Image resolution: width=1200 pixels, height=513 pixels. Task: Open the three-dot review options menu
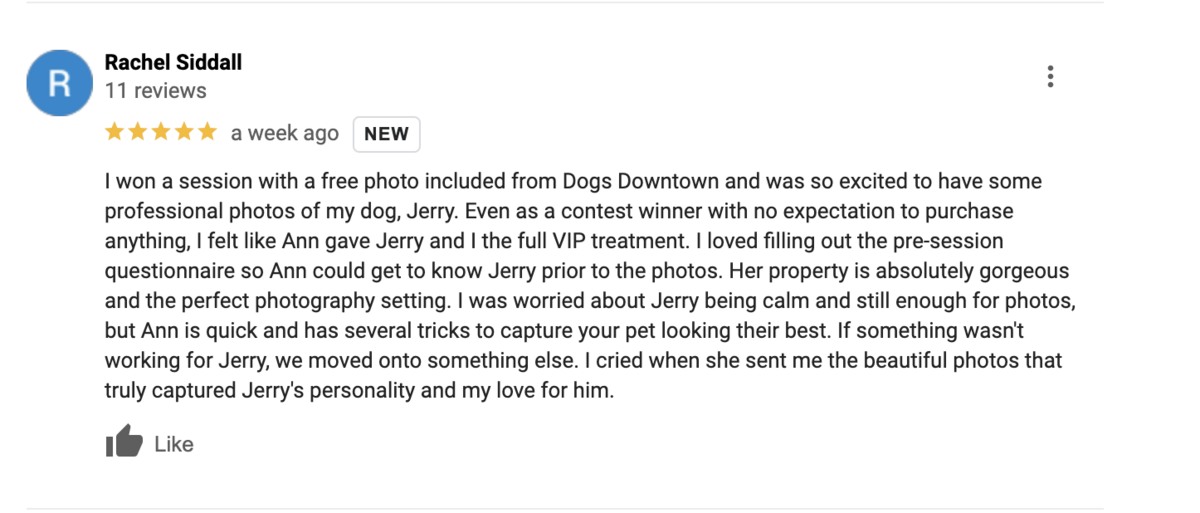pyautogui.click(x=1050, y=77)
